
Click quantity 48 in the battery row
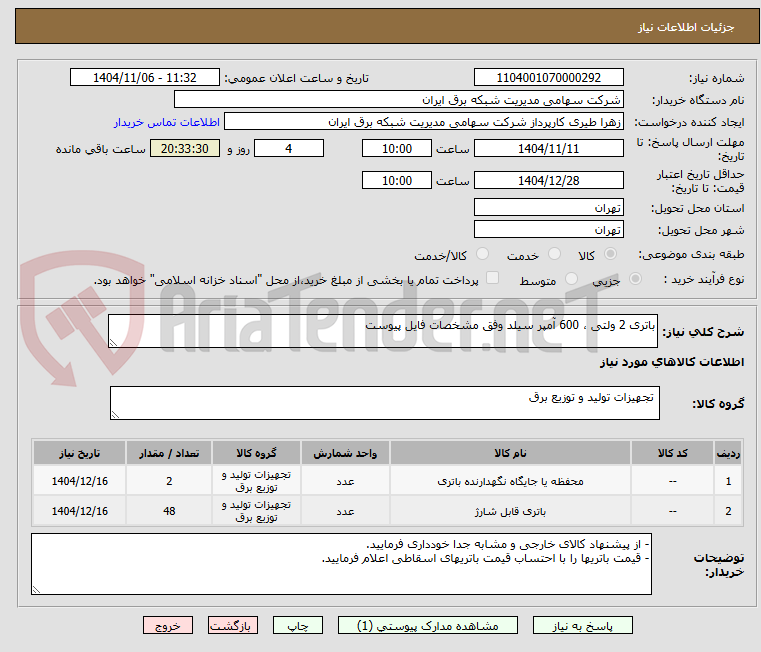click(169, 511)
